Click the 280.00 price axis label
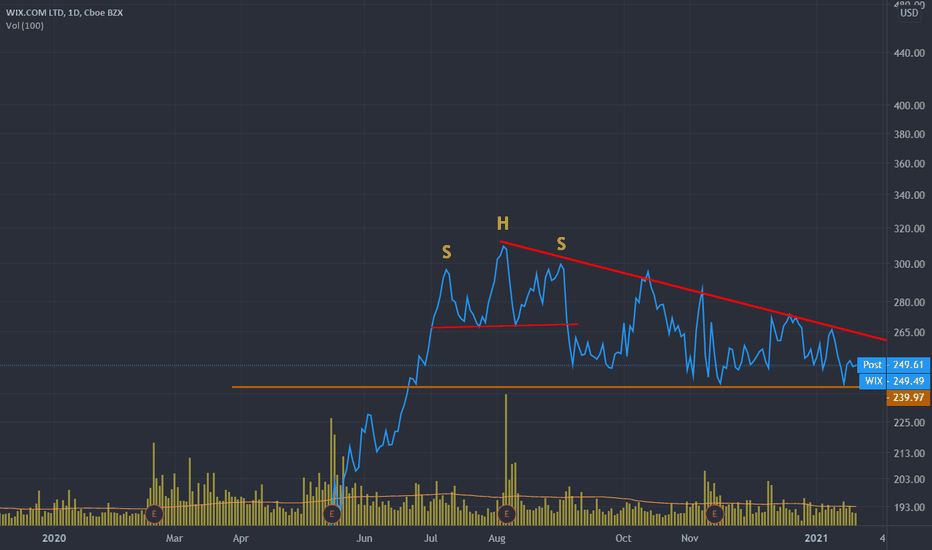 point(909,302)
